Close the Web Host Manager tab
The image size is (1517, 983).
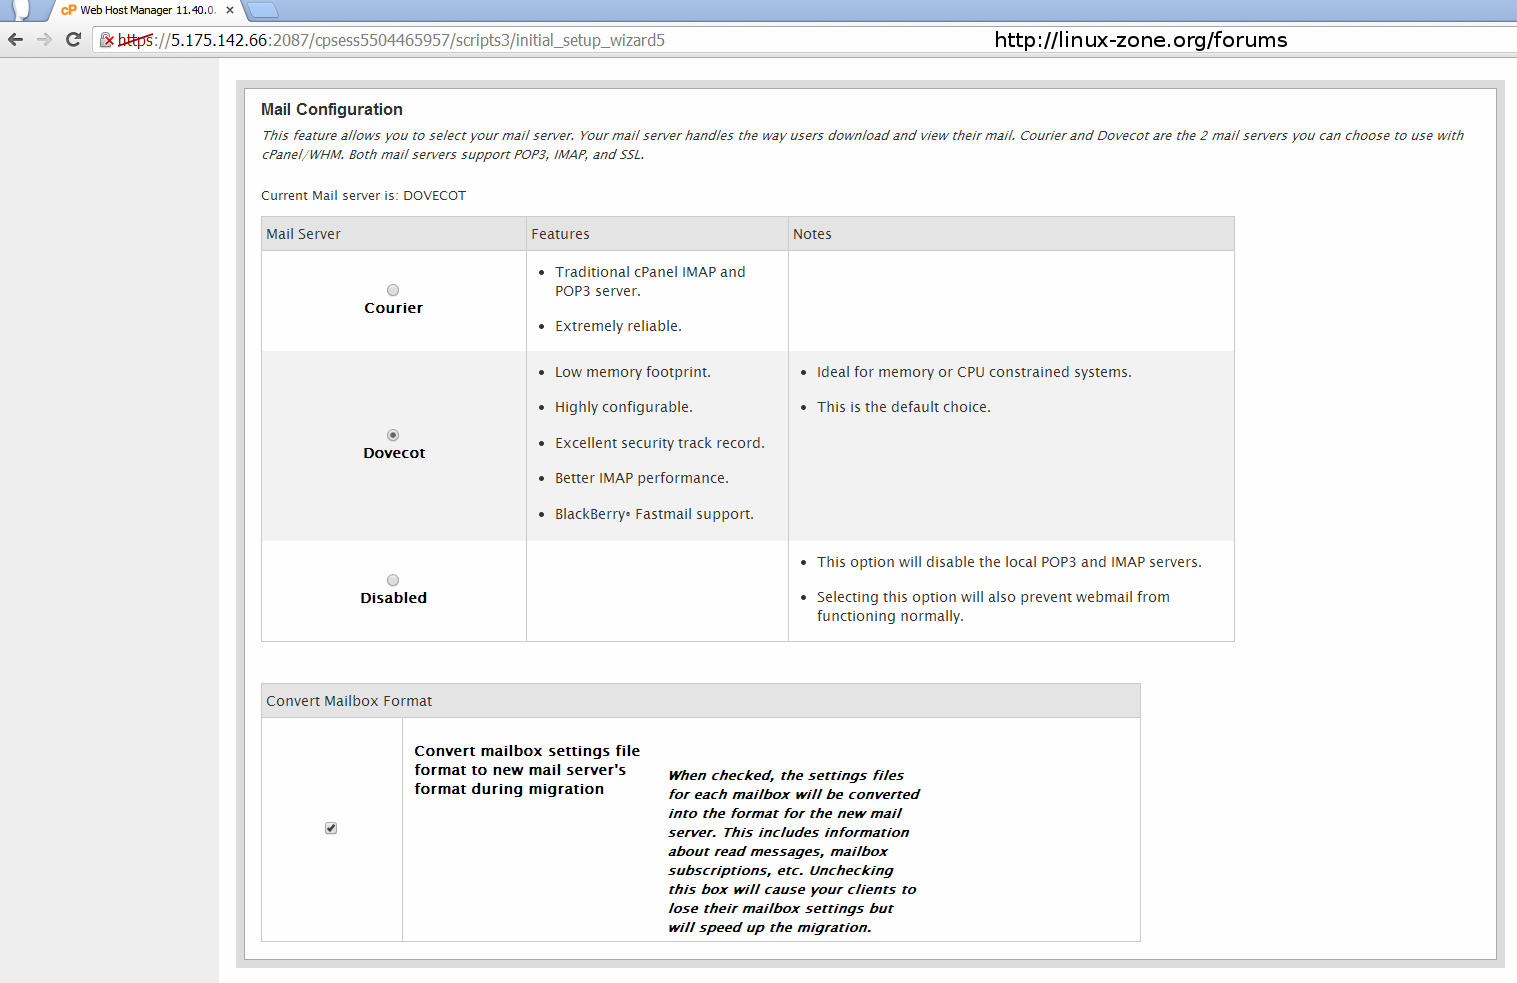pos(230,10)
